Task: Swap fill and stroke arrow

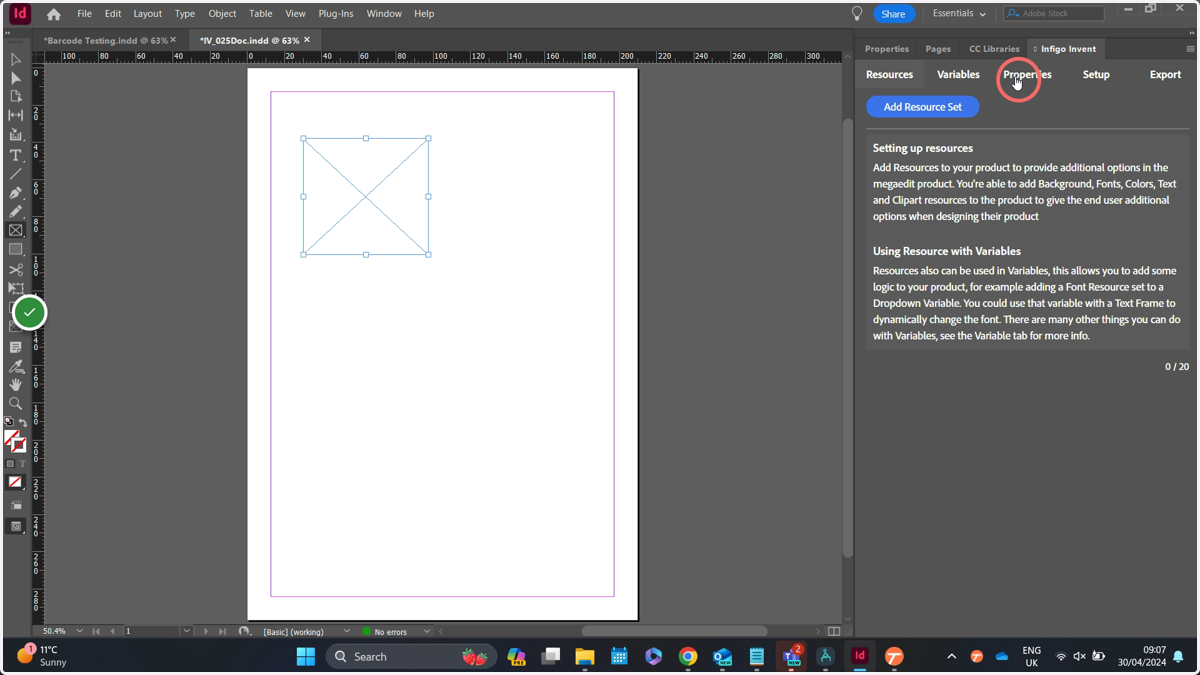Action: [22, 424]
